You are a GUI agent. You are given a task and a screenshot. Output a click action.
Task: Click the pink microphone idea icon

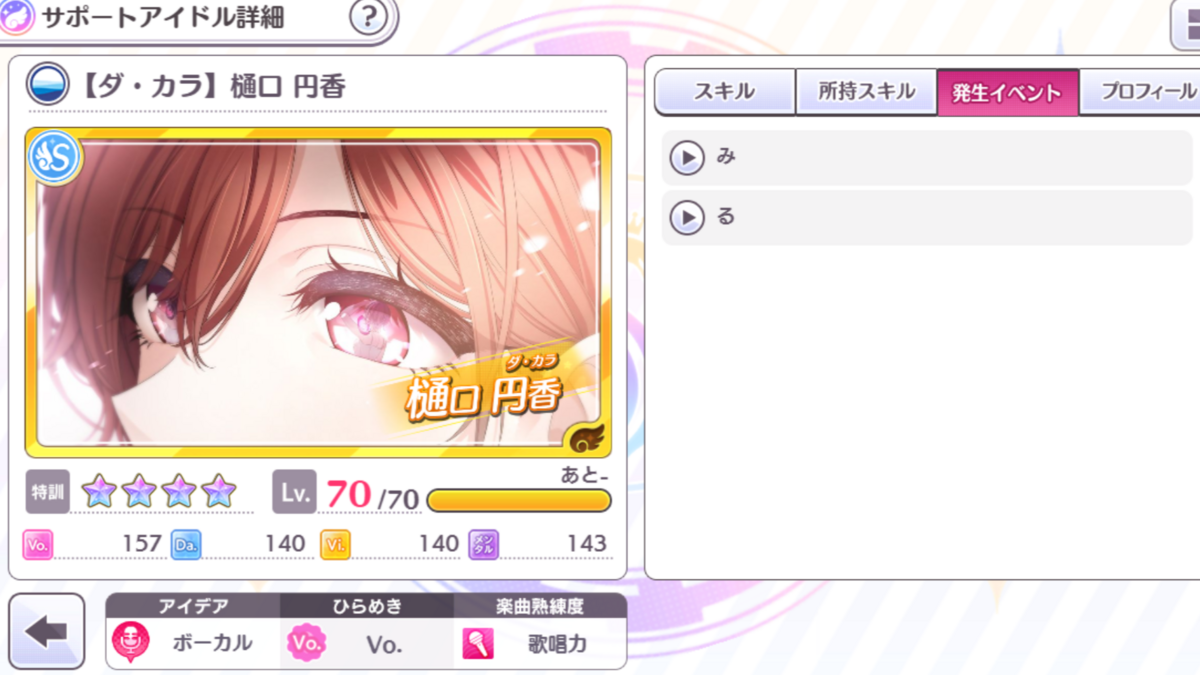[x=131, y=643]
